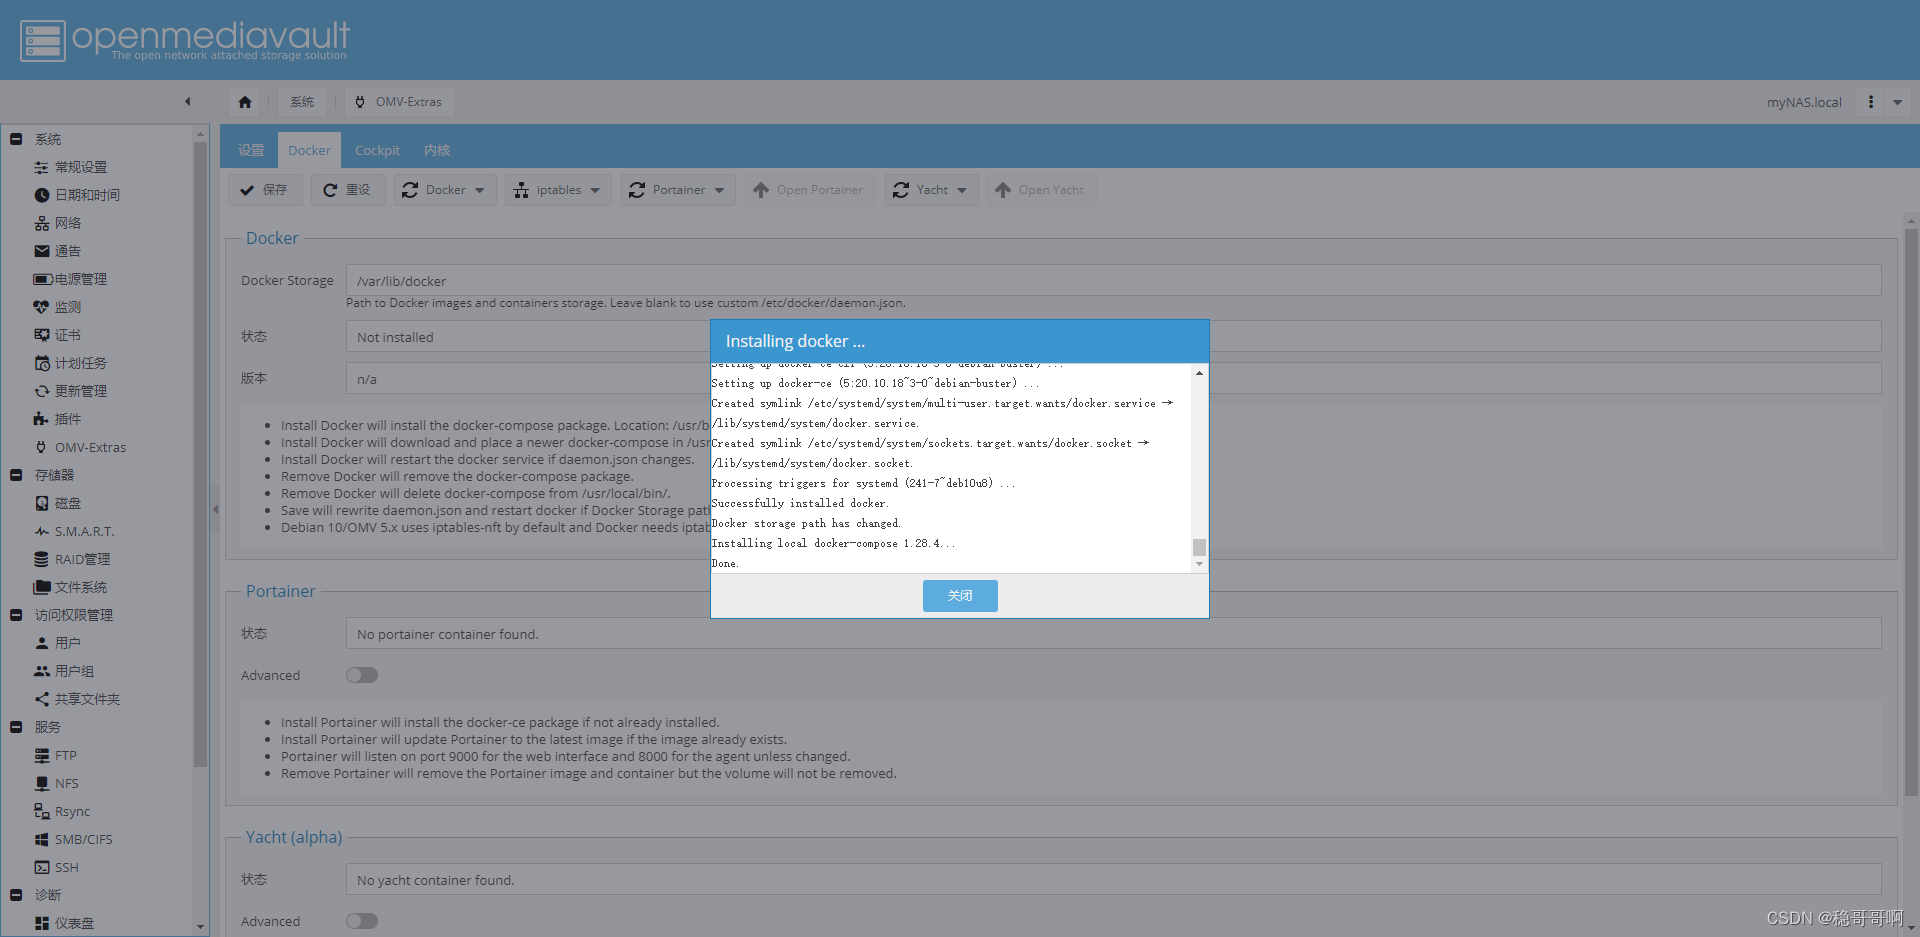Screen dimensions: 1920x937
Task: Enable Advanced mode for Portainer
Action: click(x=361, y=675)
